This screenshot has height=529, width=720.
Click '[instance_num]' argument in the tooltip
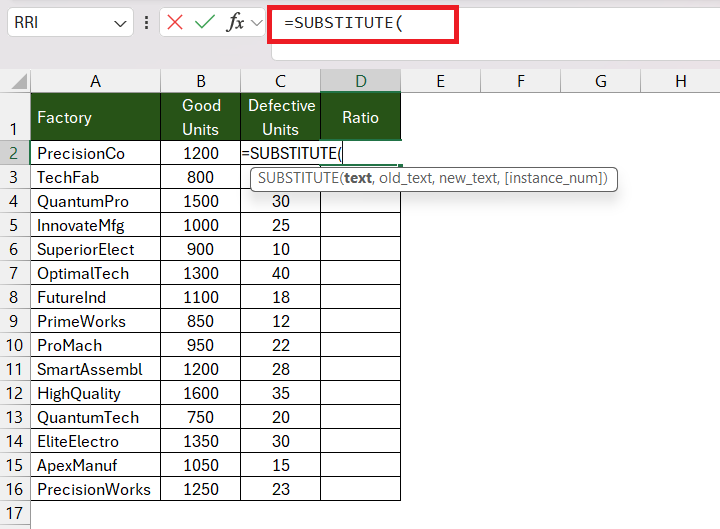[x=553, y=178]
